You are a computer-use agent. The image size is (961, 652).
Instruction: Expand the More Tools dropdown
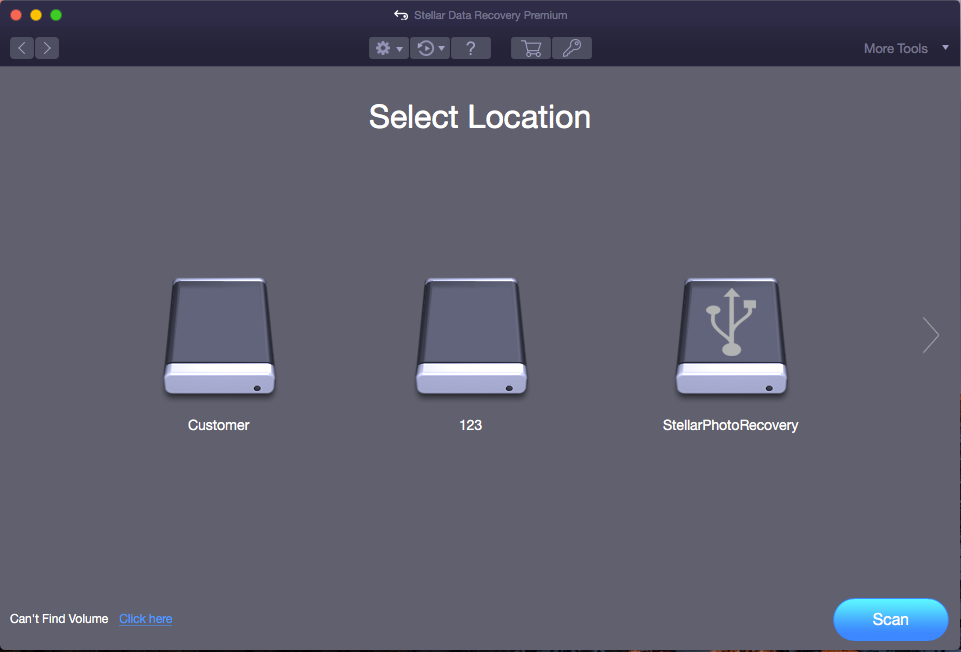[x=906, y=48]
